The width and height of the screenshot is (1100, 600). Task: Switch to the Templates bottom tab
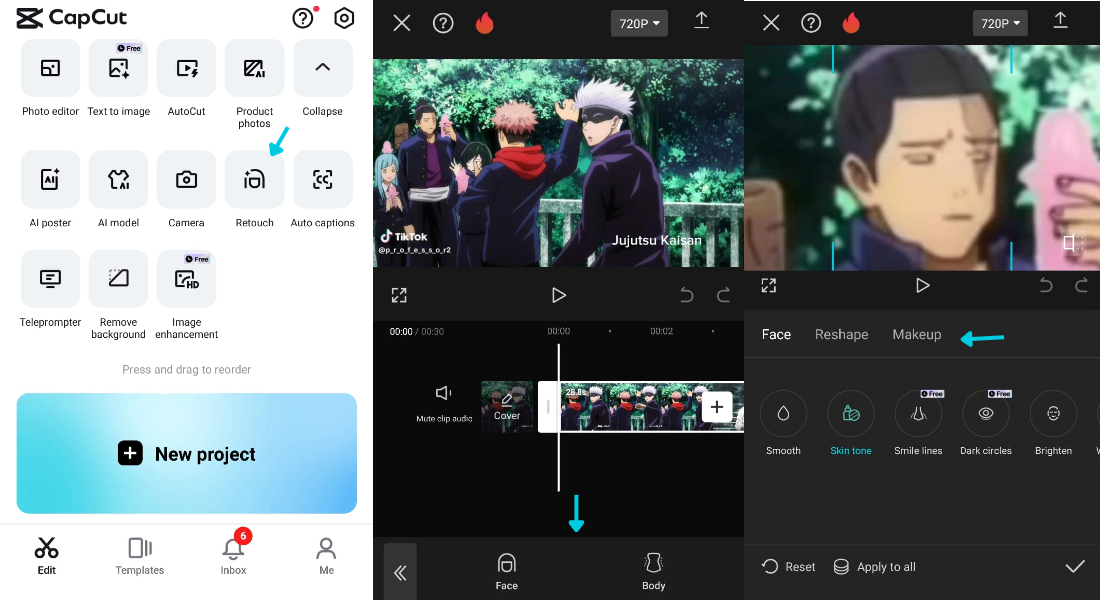point(140,556)
